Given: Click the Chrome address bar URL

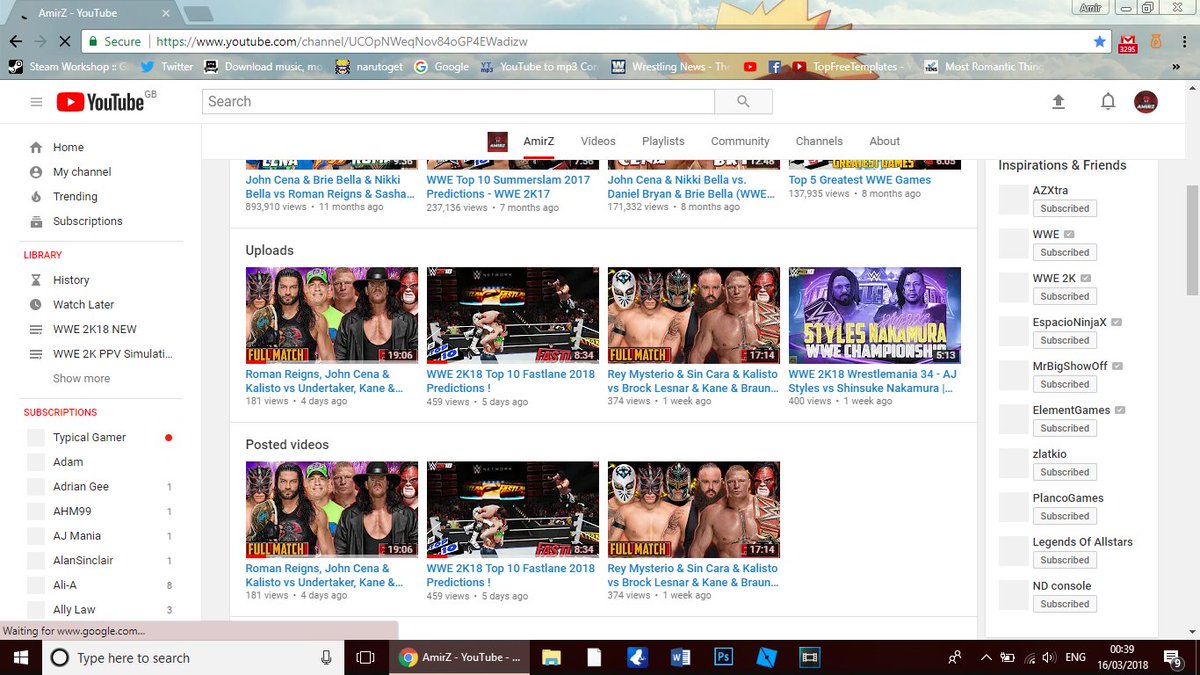Looking at the screenshot, I should [x=340, y=42].
